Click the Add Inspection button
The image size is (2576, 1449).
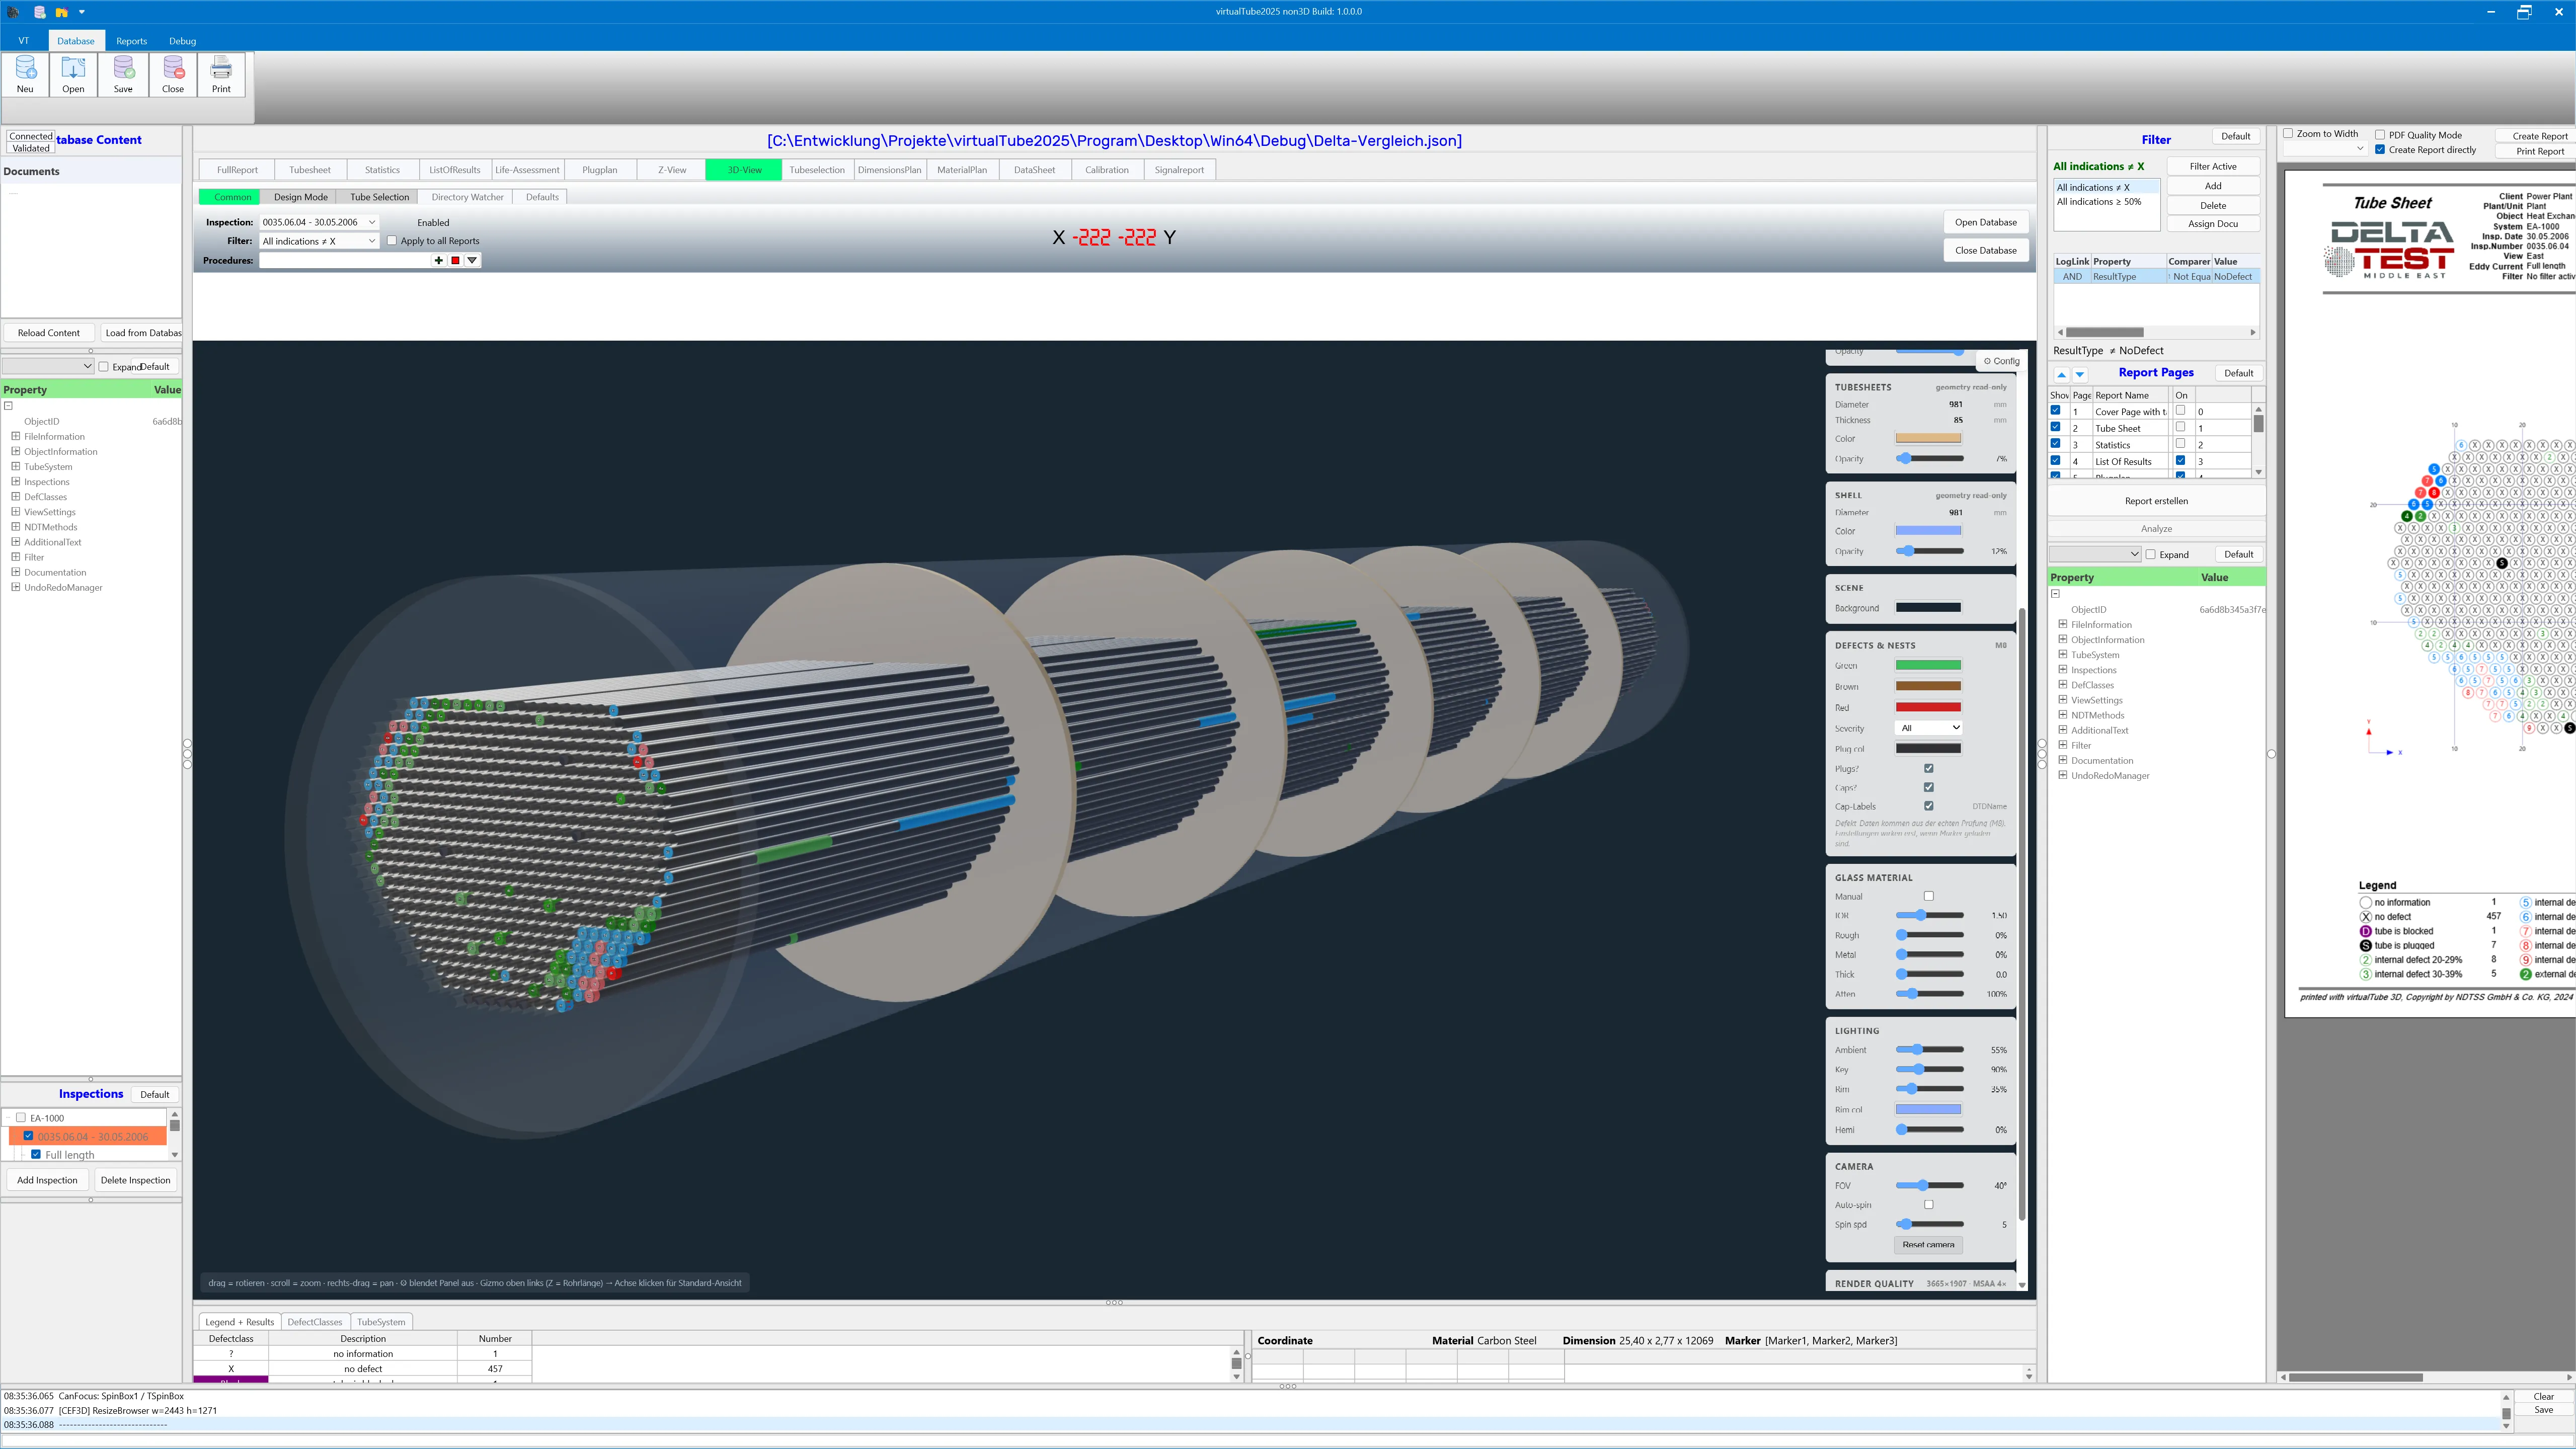[x=47, y=1180]
